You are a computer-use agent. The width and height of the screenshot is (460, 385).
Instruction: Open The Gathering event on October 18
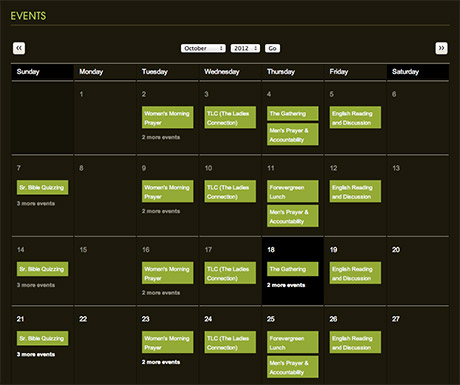[293, 269]
